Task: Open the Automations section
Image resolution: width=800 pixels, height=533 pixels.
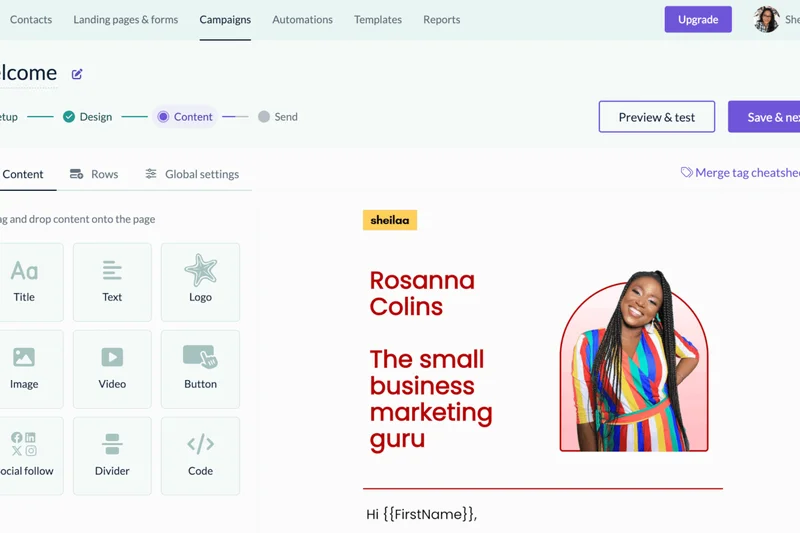Action: coord(303,19)
